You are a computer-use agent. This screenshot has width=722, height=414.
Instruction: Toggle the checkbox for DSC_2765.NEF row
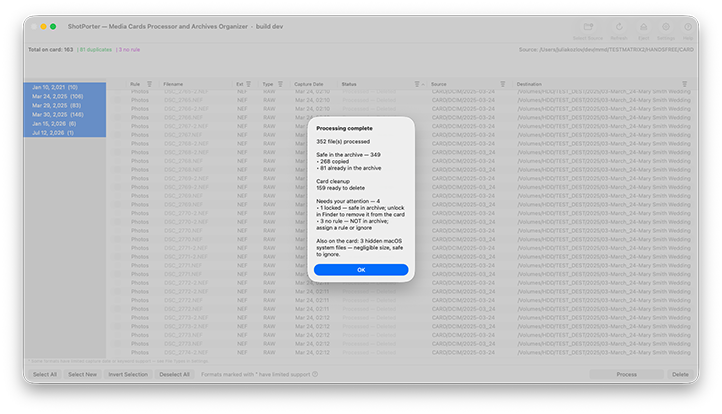(118, 100)
